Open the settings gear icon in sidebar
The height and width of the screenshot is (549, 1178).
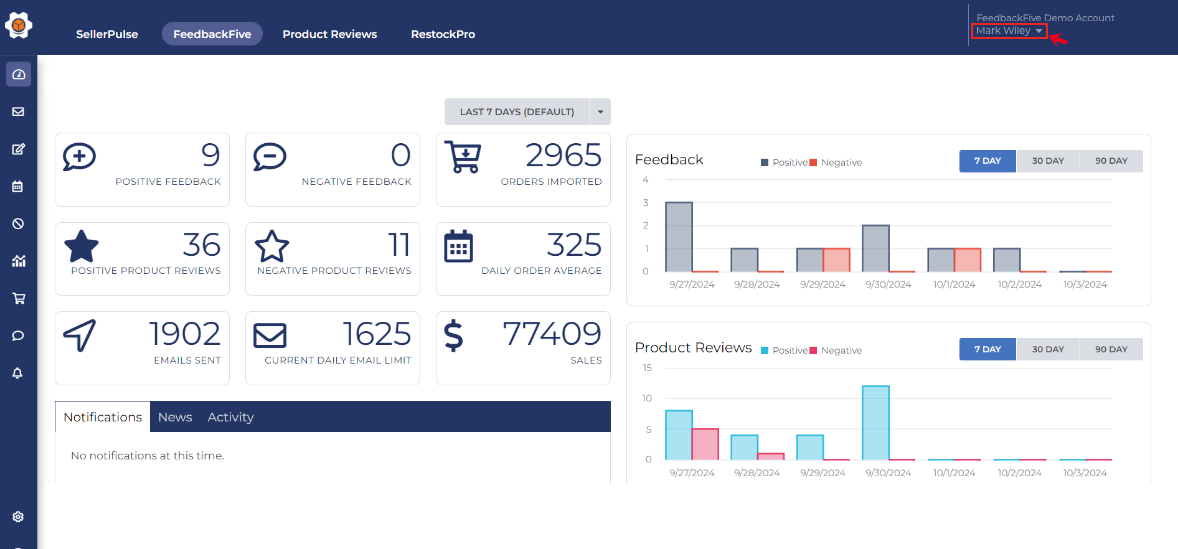pyautogui.click(x=18, y=518)
